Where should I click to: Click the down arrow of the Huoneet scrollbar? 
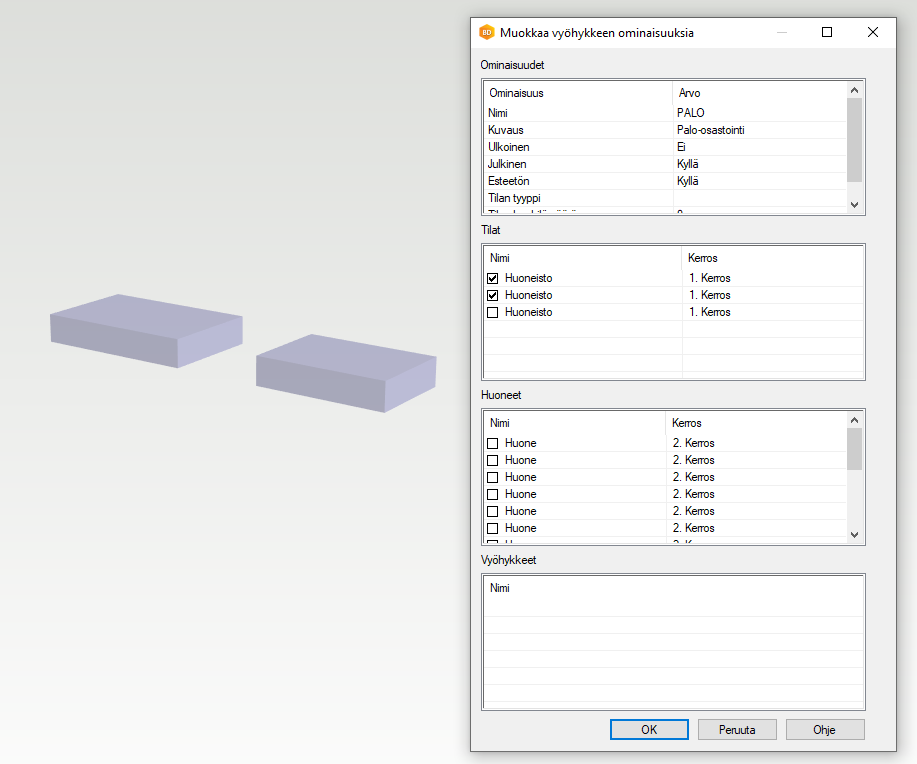(x=854, y=534)
